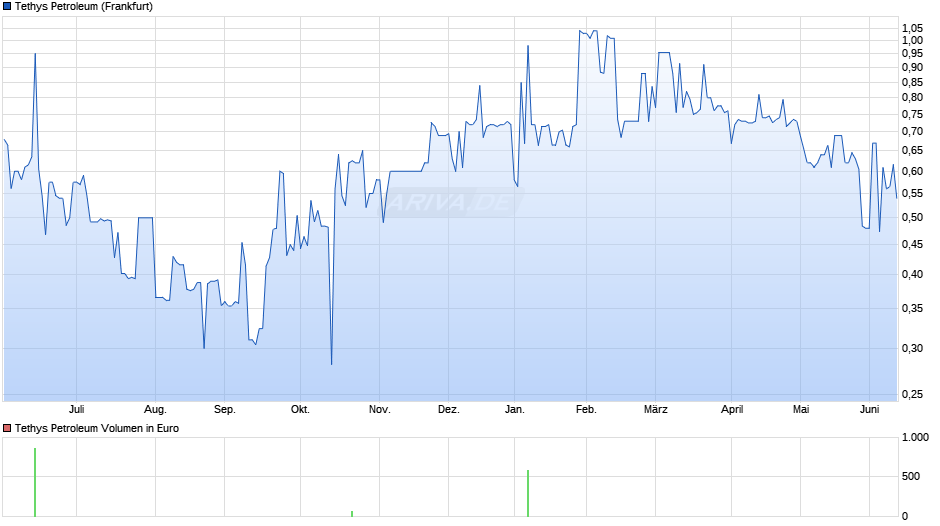Click the 'Aug.' month label
The height and width of the screenshot is (526, 940).
pyautogui.click(x=155, y=409)
